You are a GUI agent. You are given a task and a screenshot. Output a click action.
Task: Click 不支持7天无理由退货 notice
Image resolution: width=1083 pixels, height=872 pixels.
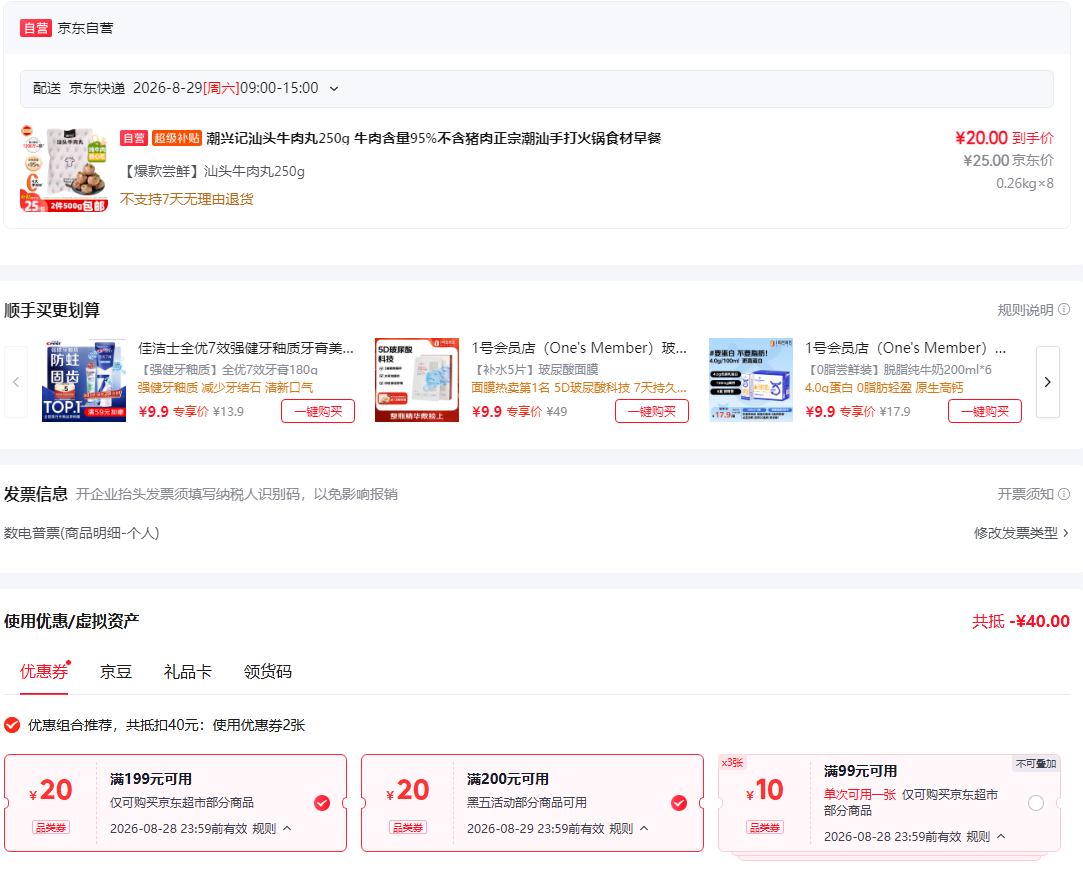186,200
